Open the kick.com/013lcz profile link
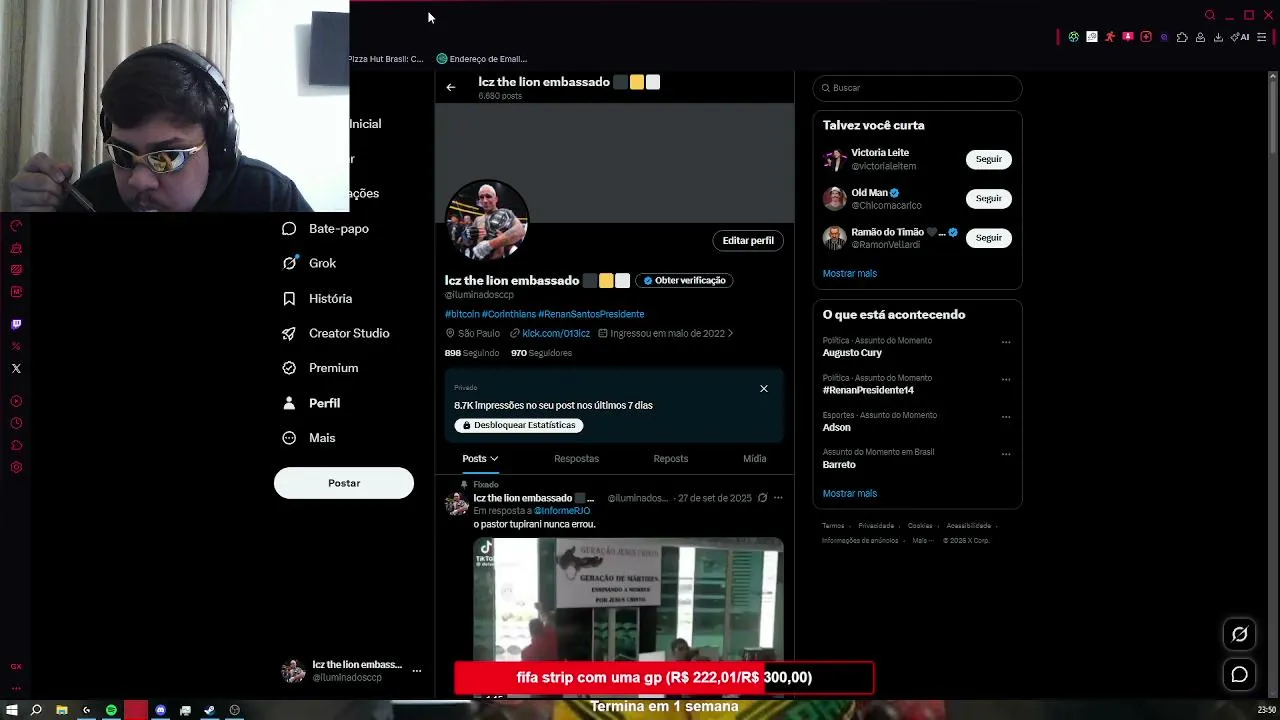 coord(556,333)
